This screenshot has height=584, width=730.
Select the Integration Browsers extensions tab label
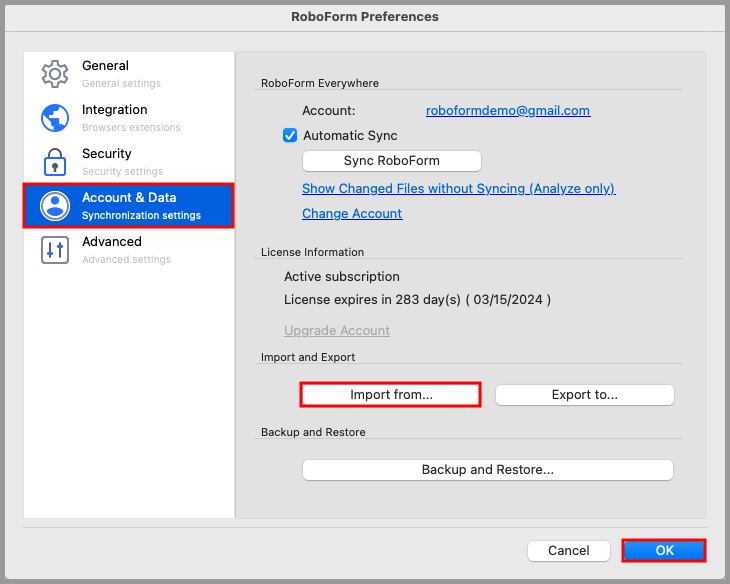click(x=114, y=110)
